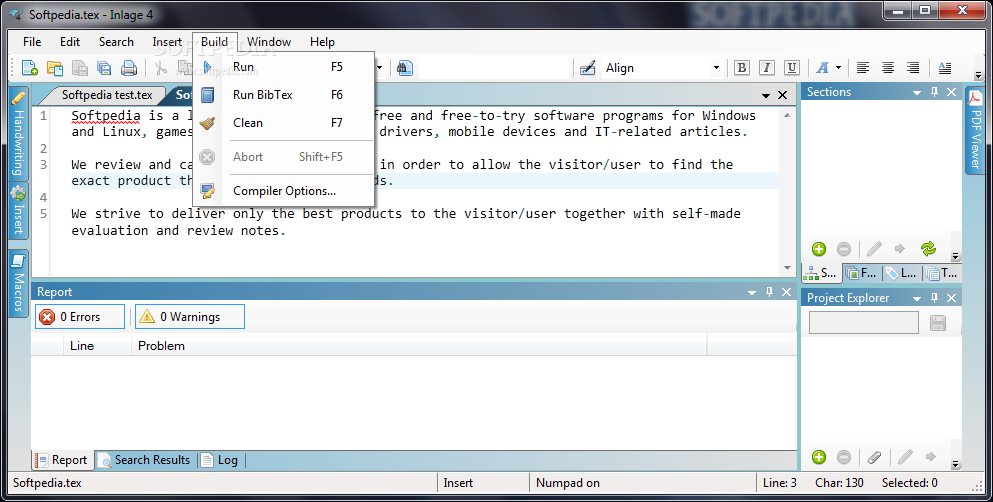
Task: Choose Run BibTex menu entry
Action: click(x=284, y=95)
